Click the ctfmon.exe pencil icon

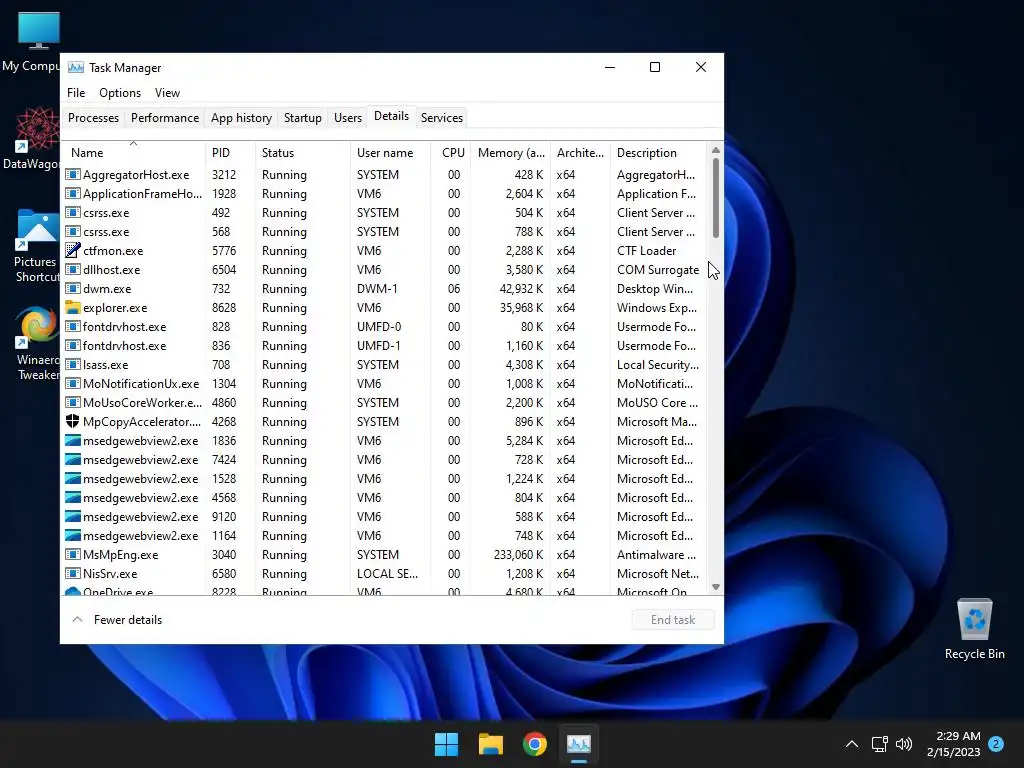72,251
